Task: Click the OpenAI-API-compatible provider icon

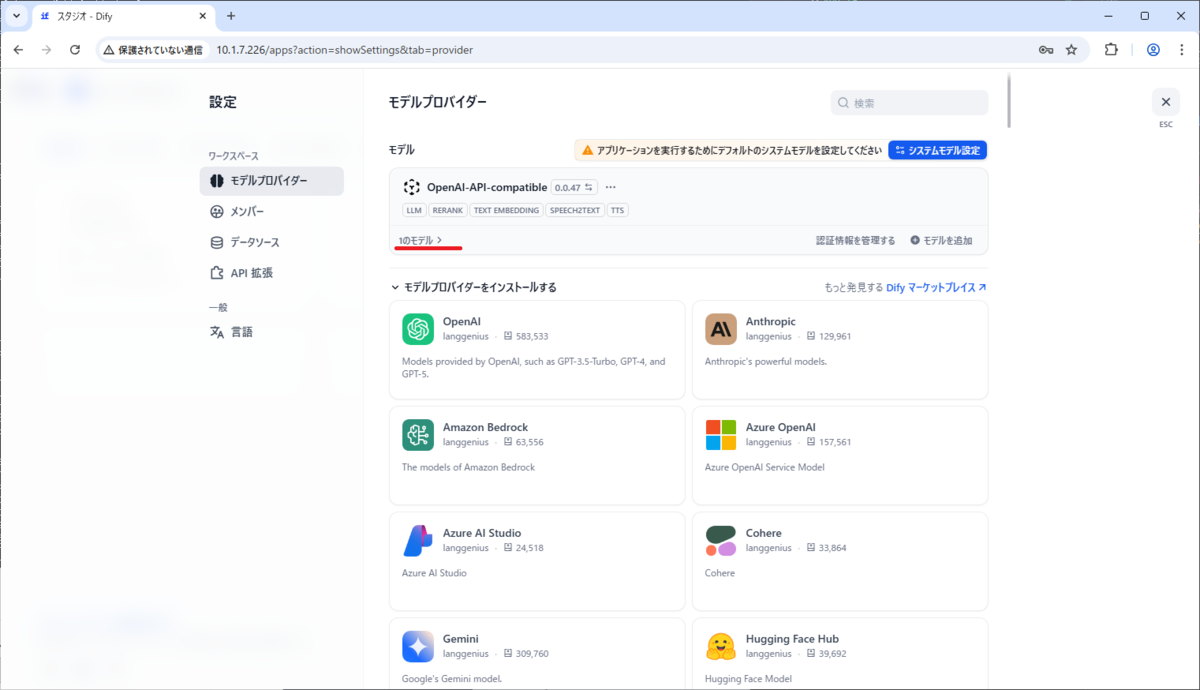Action: pos(411,187)
